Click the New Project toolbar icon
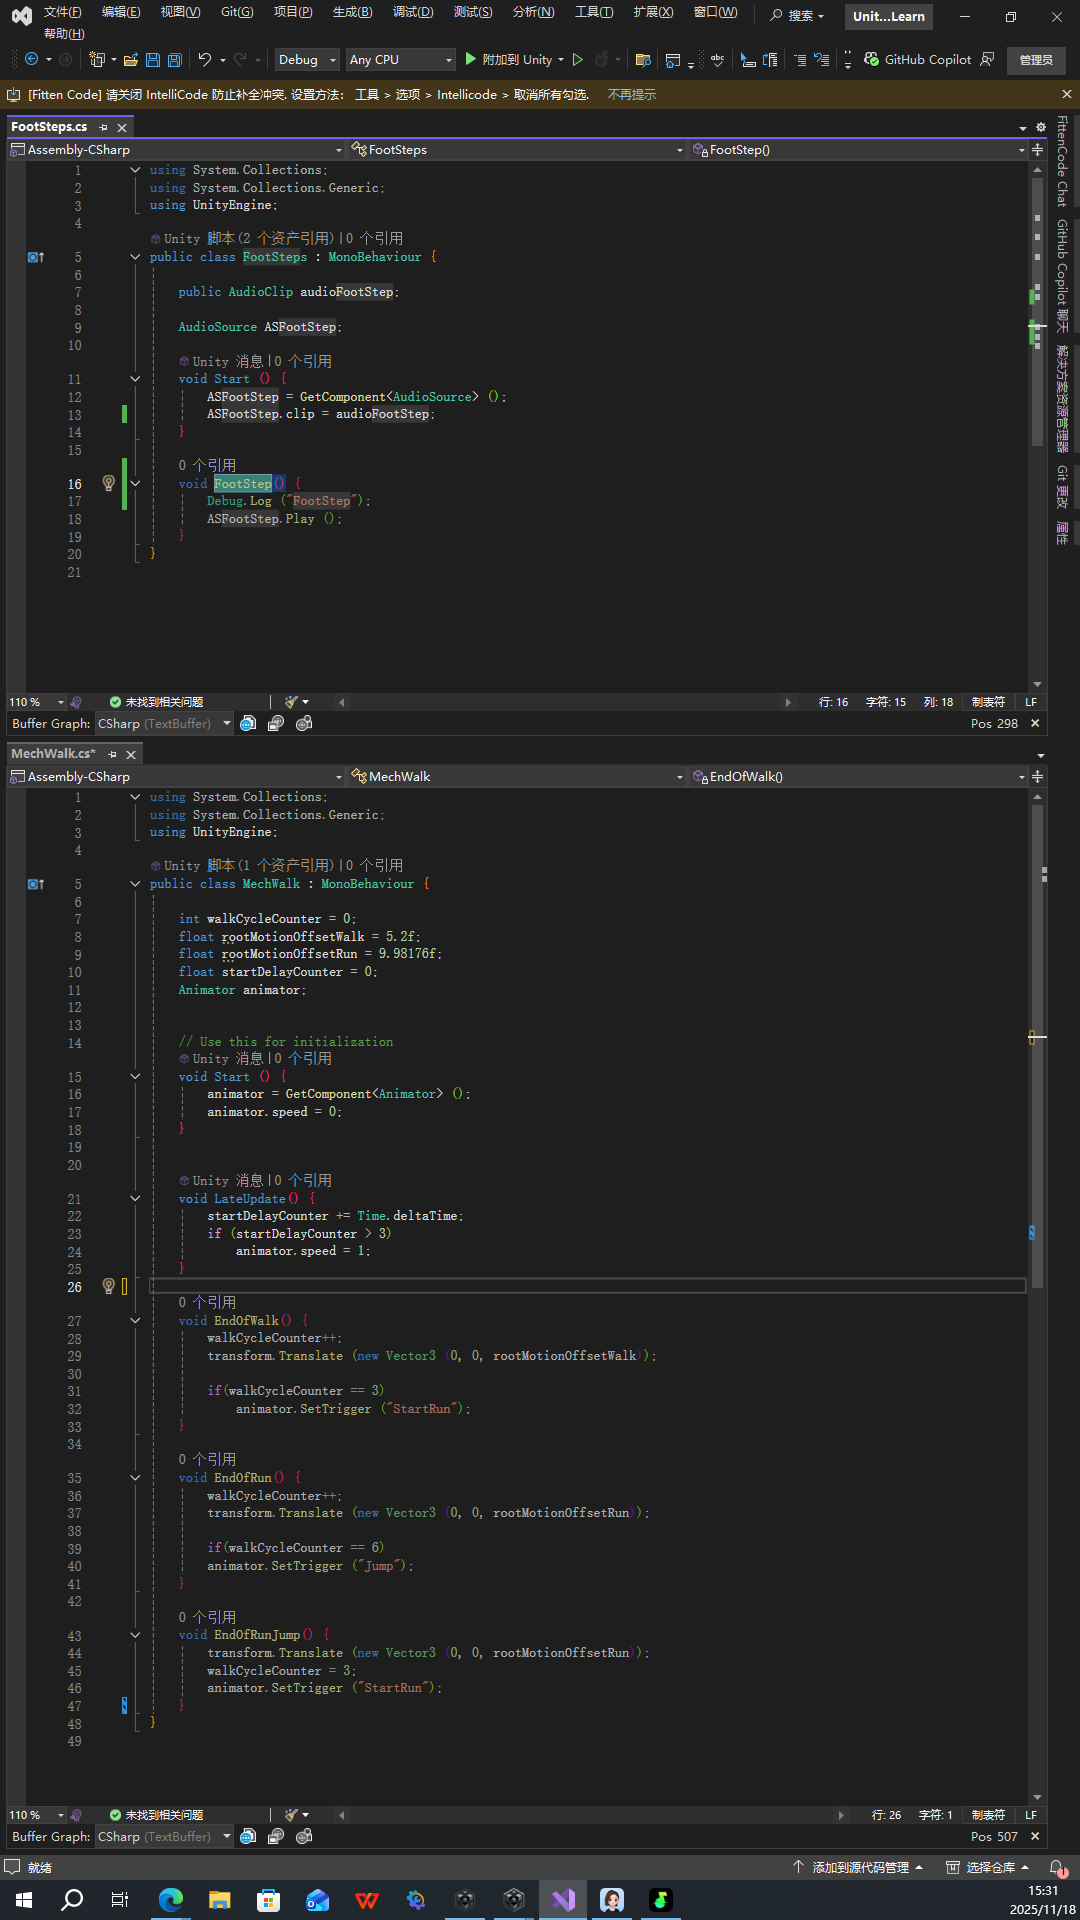The image size is (1080, 1920). 97,60
